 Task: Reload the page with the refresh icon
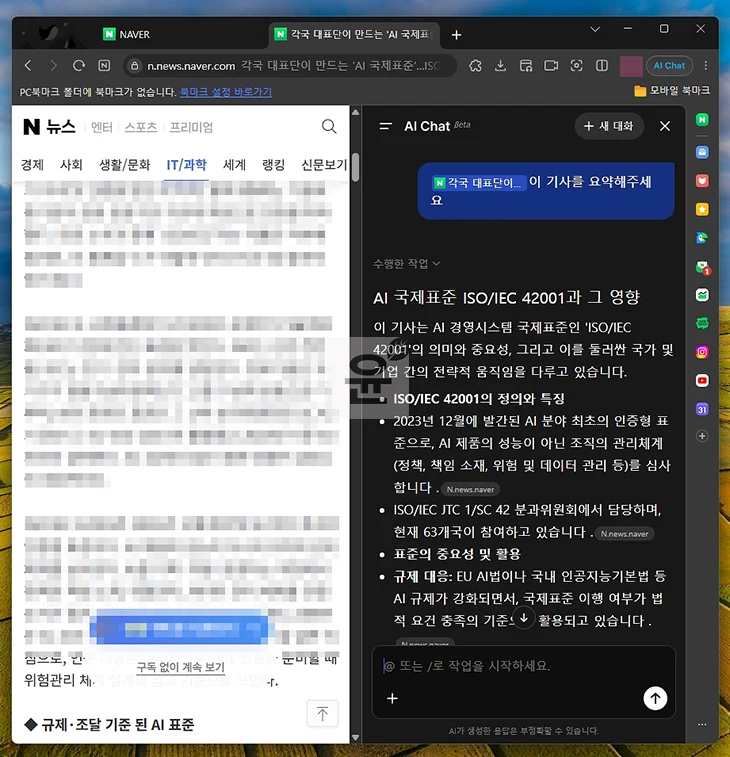79,66
